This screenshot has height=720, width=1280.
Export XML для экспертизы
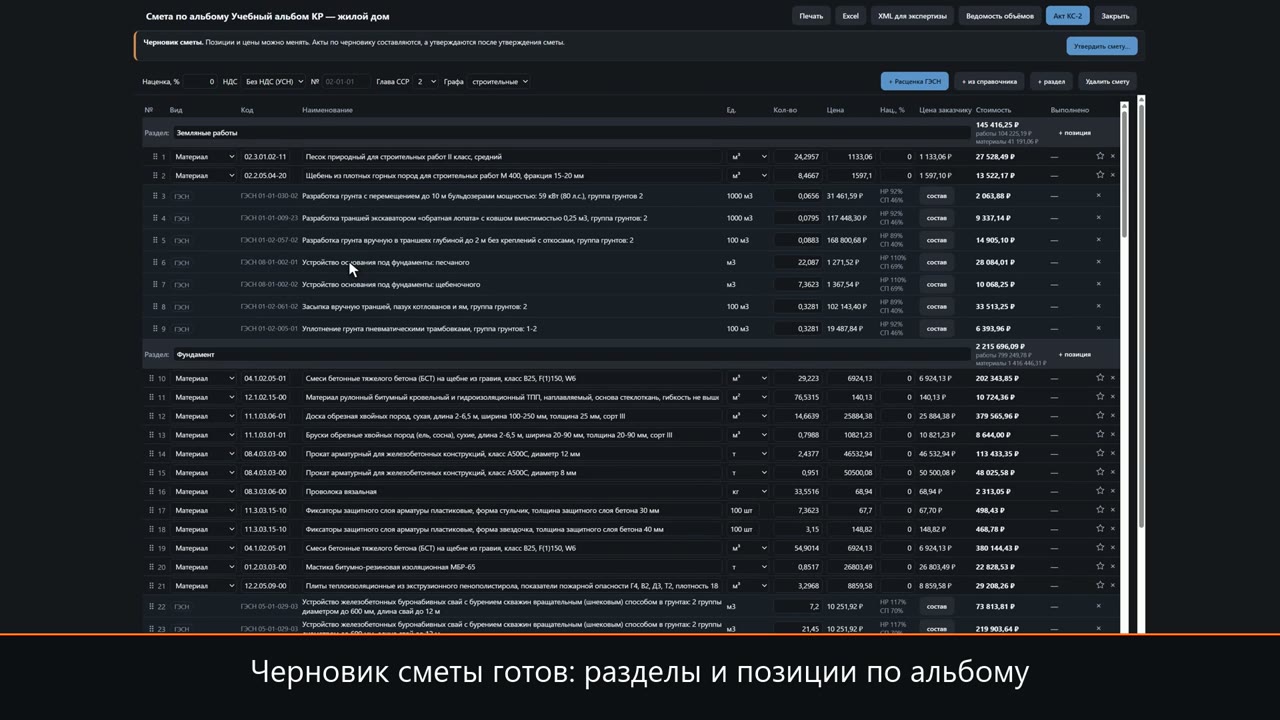pos(912,16)
